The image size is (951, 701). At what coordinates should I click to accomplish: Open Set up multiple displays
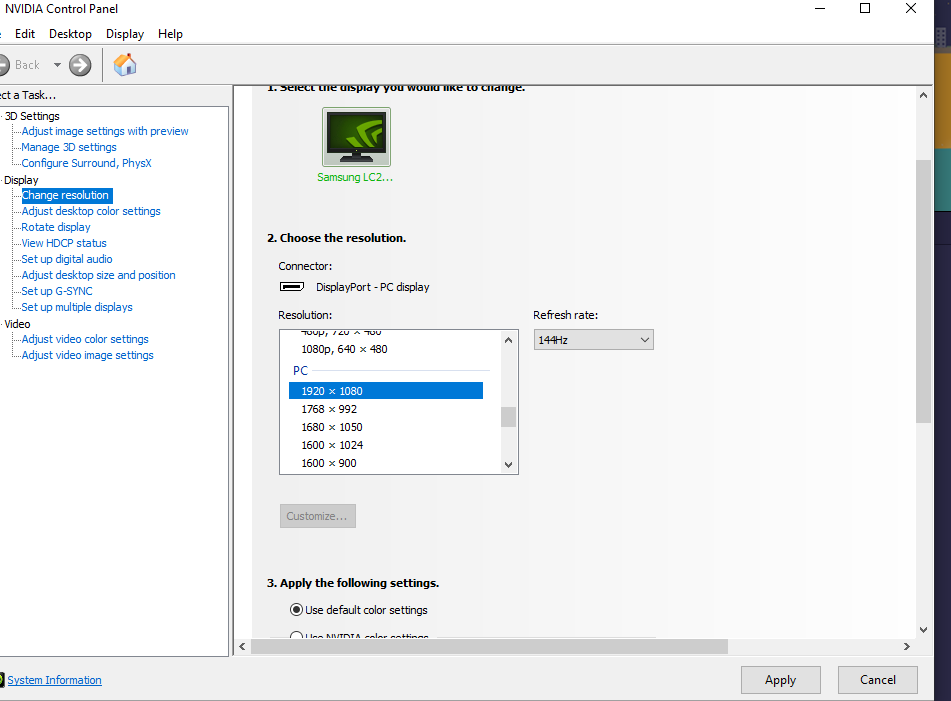[77, 307]
